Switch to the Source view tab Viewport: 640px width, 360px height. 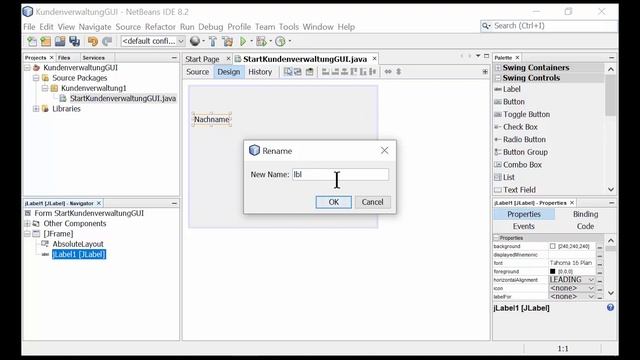click(198, 72)
